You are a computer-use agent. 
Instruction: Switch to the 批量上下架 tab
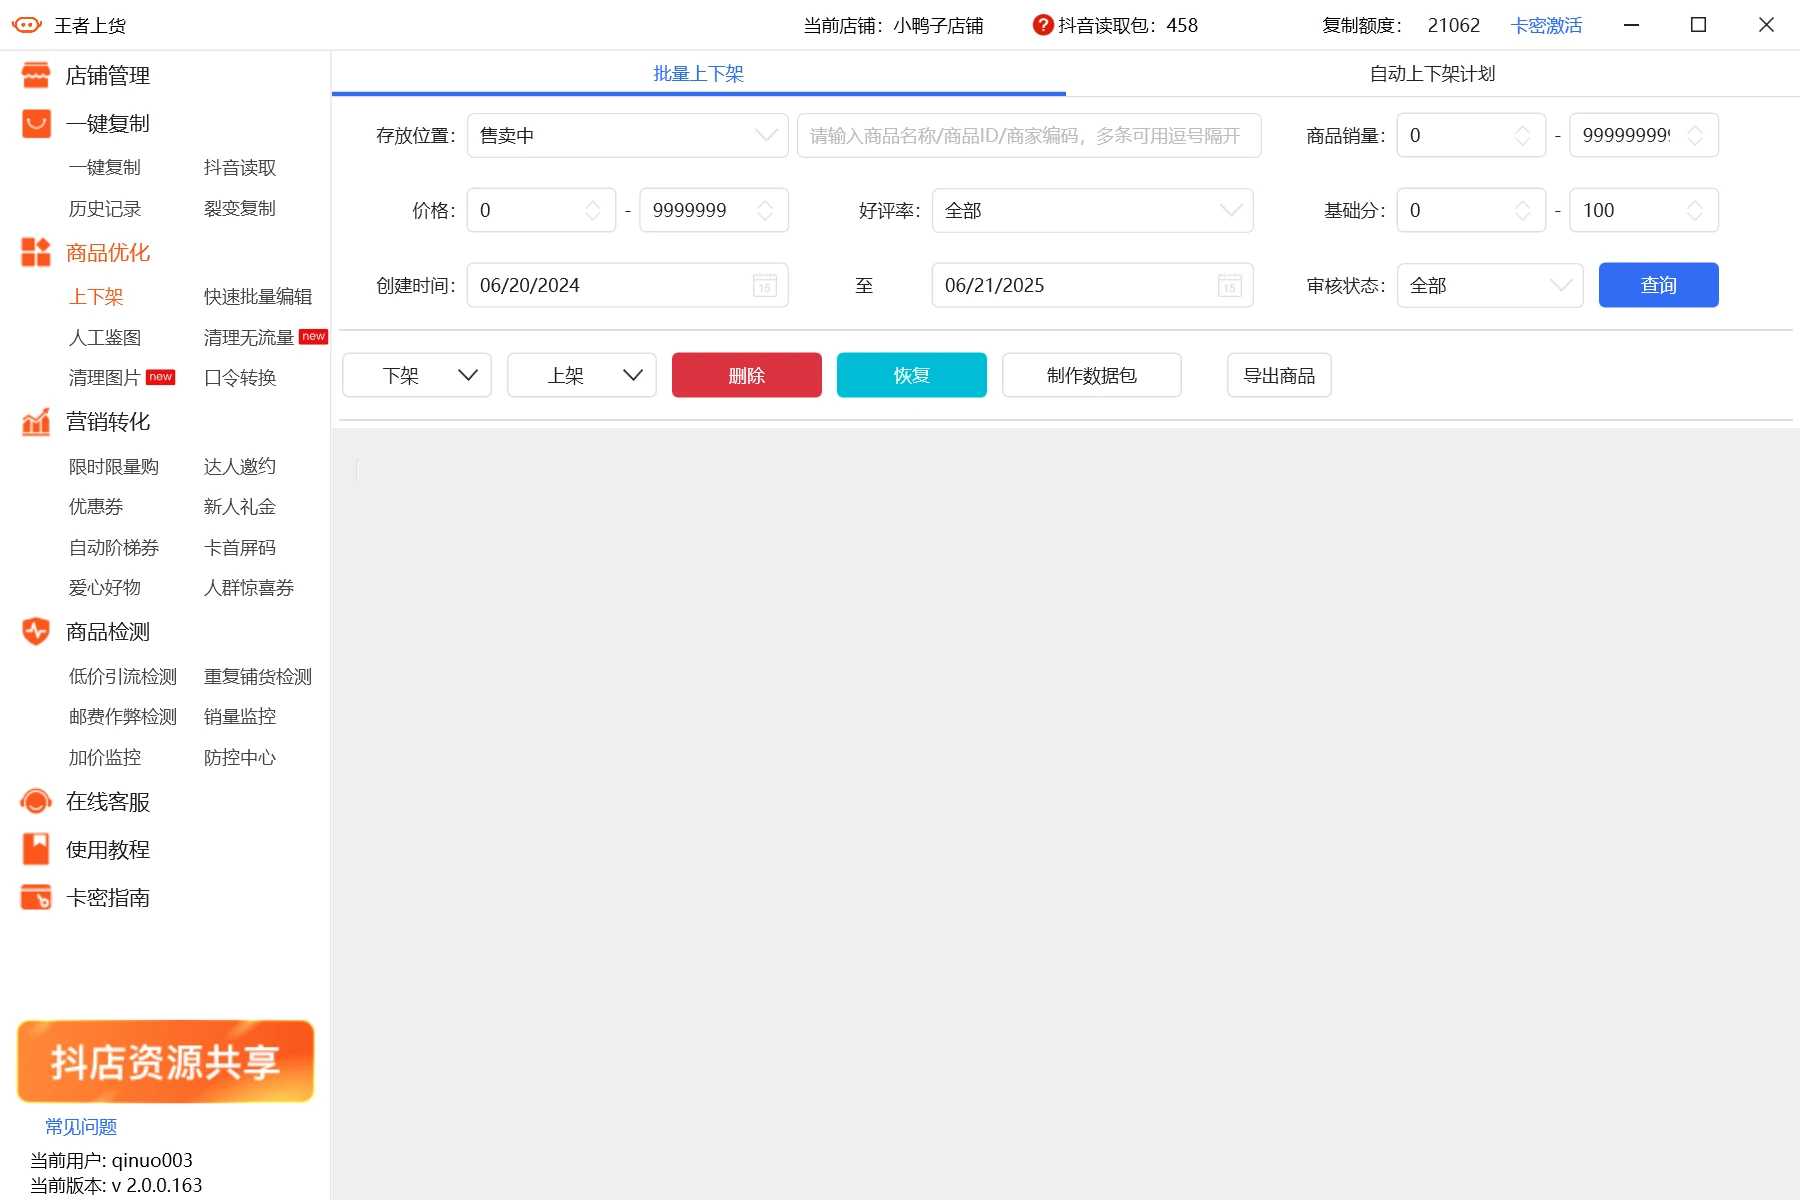(698, 73)
